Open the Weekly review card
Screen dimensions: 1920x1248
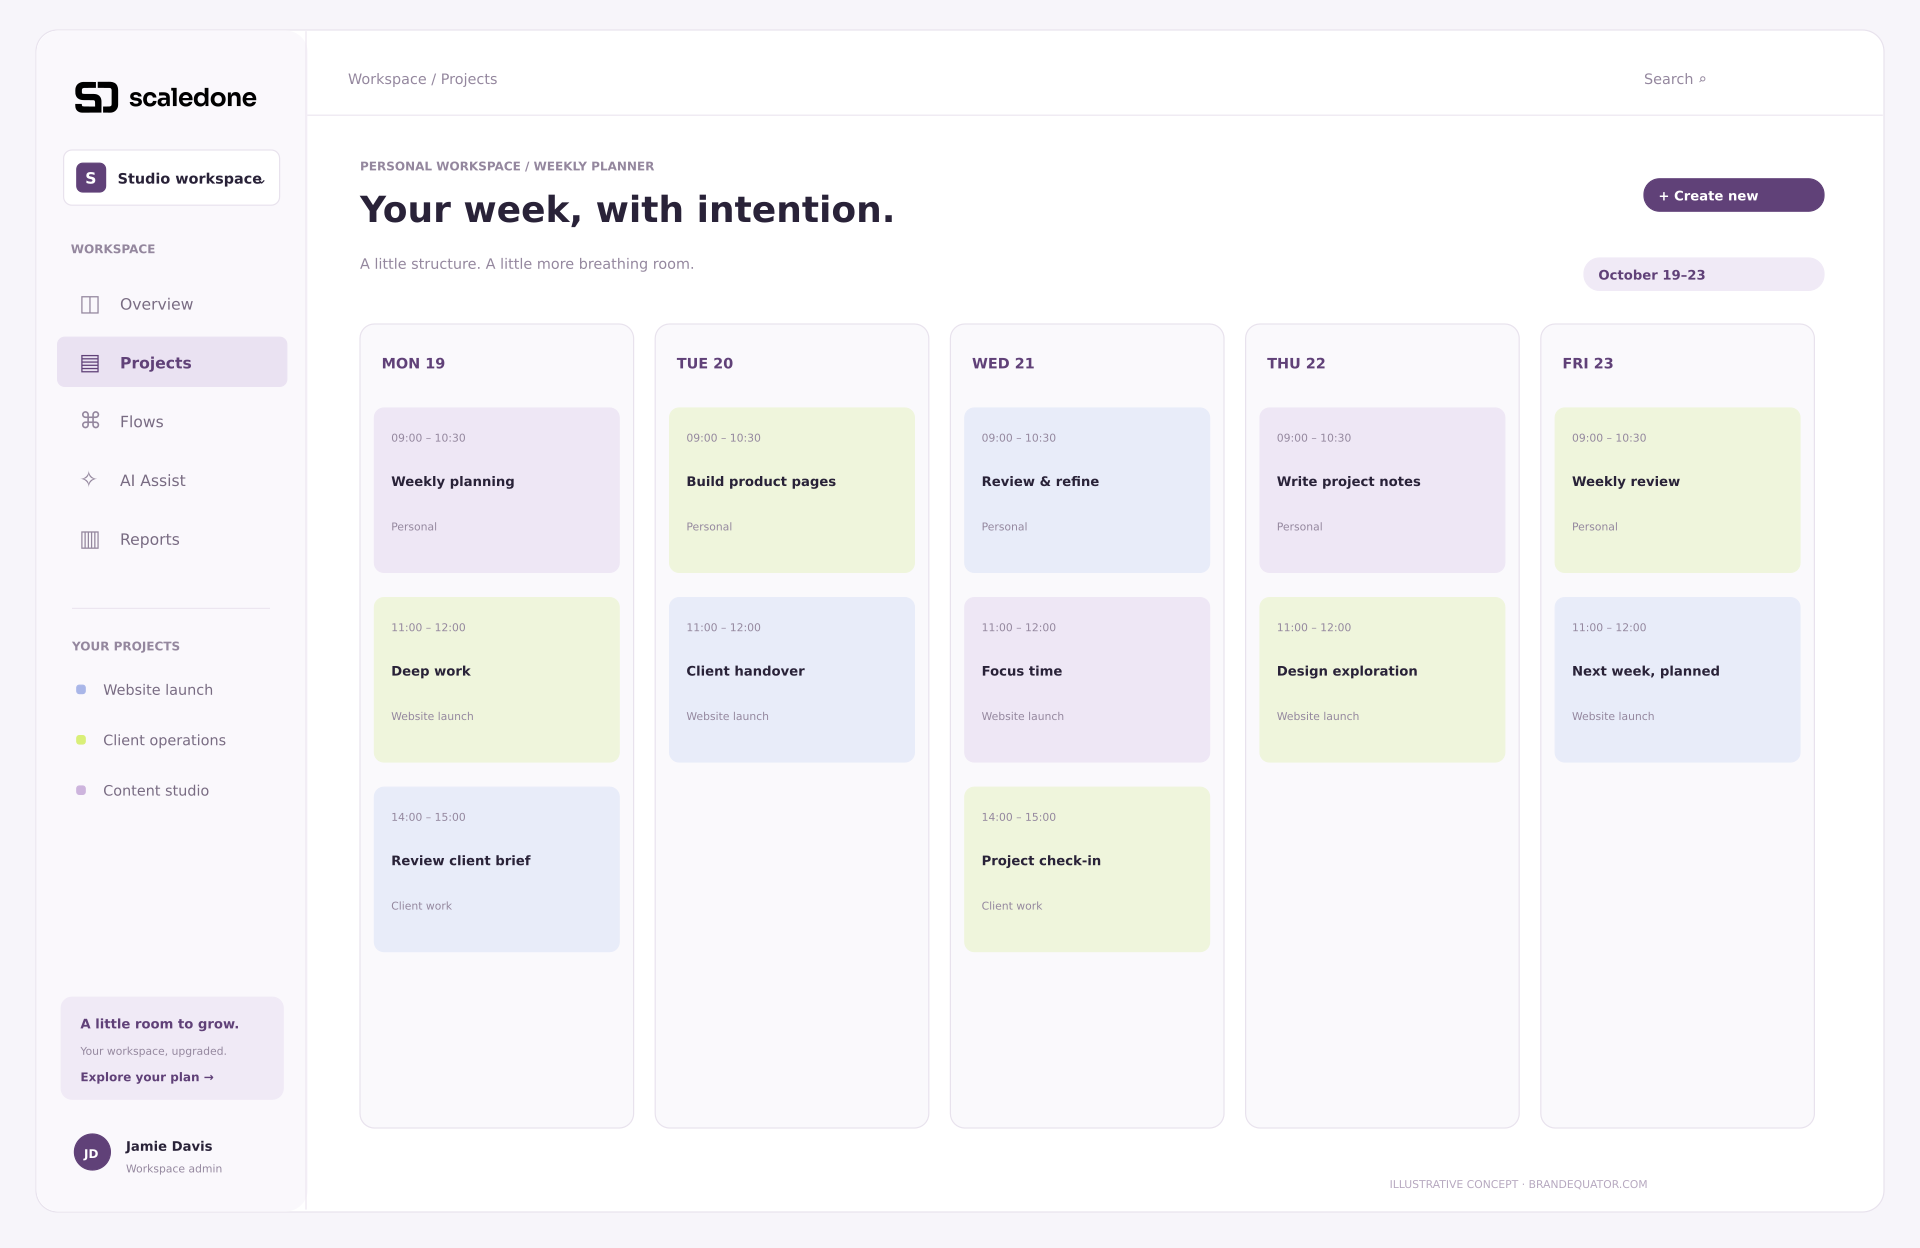(x=1677, y=490)
